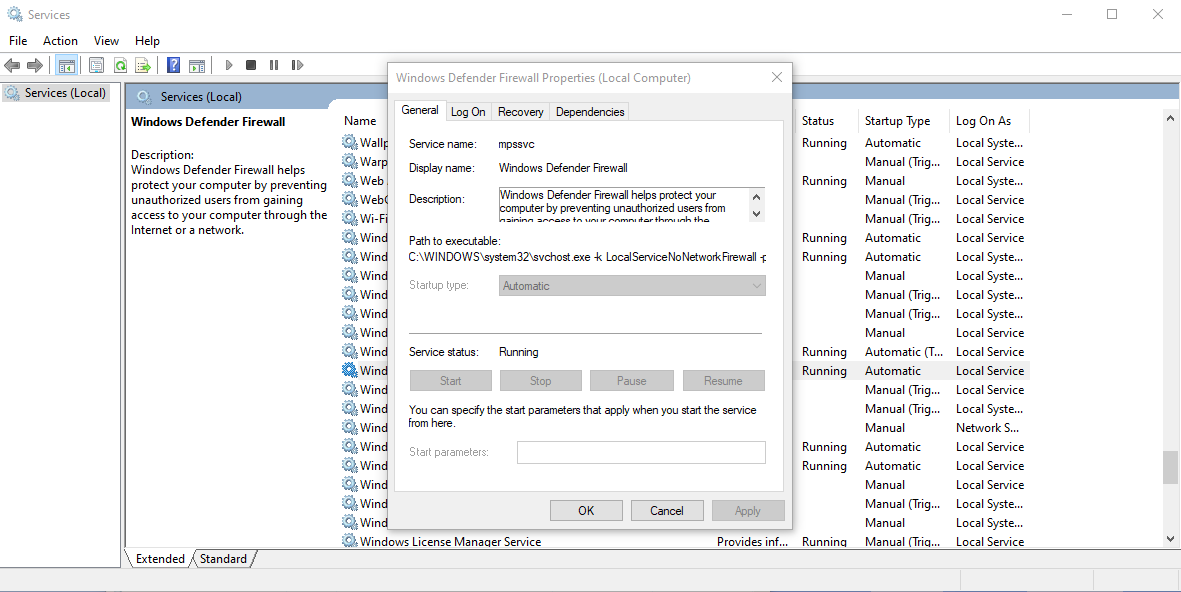
Task: Switch to the Log On tab
Action: [468, 112]
